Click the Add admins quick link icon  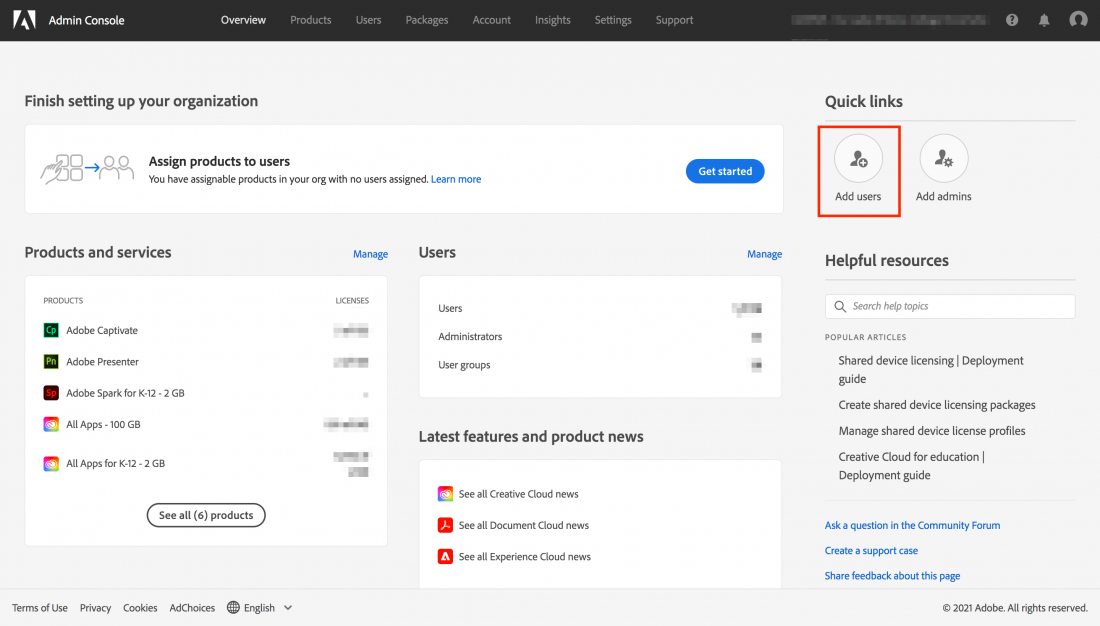click(943, 159)
